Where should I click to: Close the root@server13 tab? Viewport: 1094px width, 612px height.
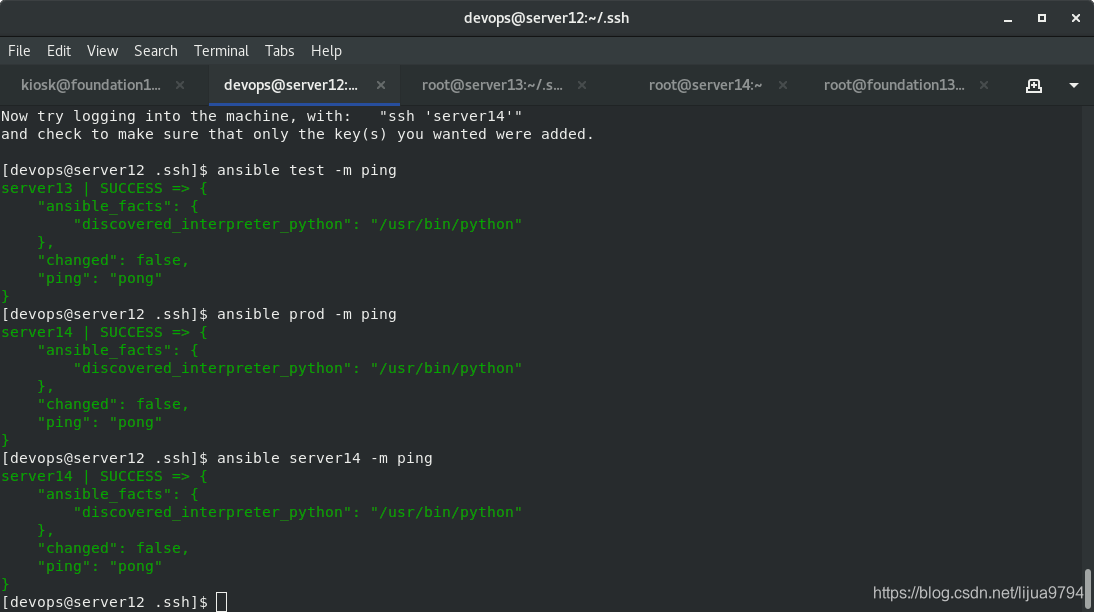click(582, 85)
